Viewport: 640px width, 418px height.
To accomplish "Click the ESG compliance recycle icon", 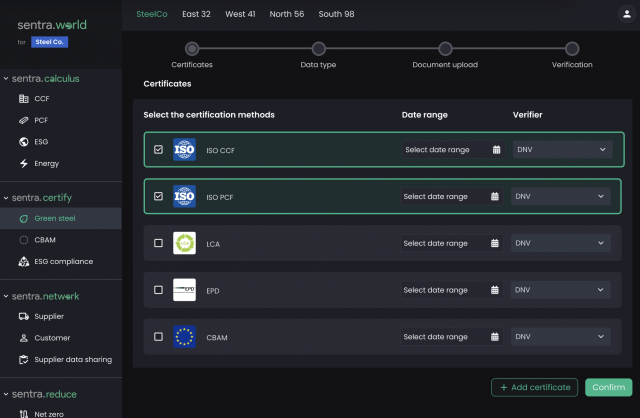I will pos(24,261).
